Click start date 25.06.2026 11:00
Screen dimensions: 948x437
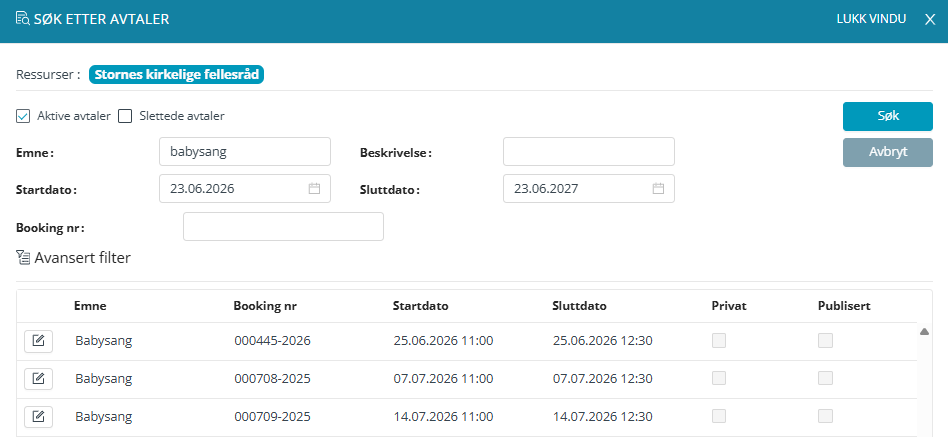(444, 341)
